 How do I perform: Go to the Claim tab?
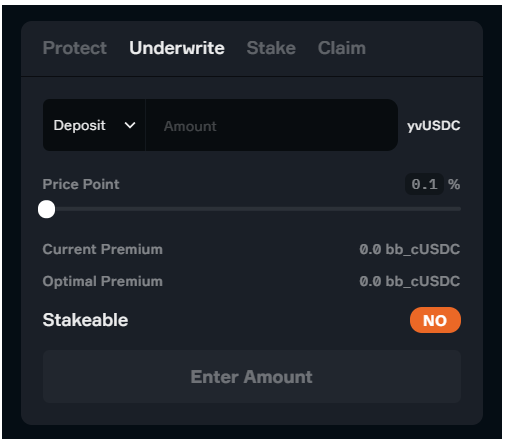[342, 48]
